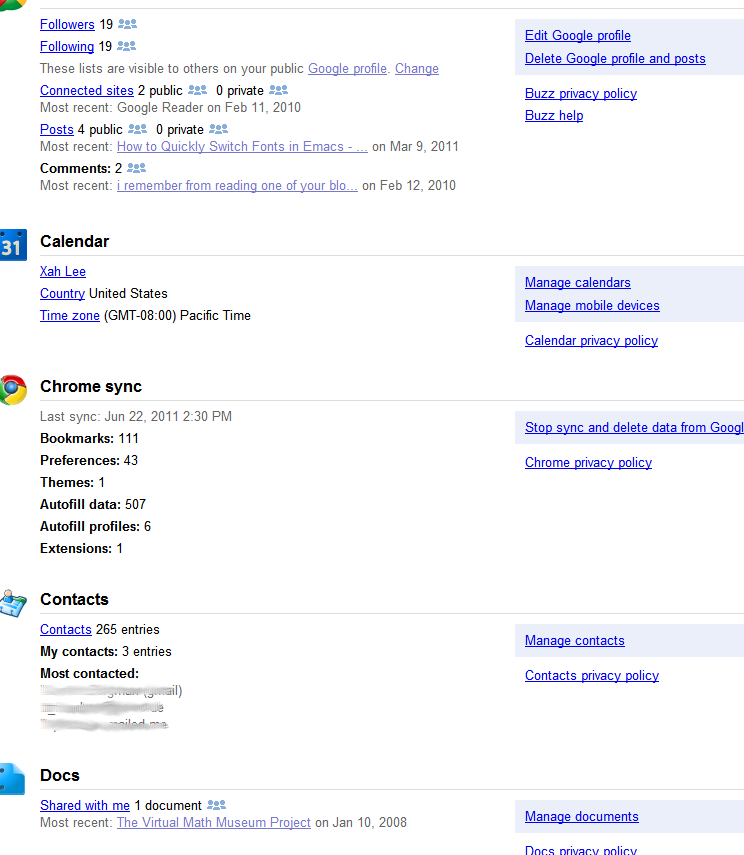Open Connected sites link

[87, 91]
